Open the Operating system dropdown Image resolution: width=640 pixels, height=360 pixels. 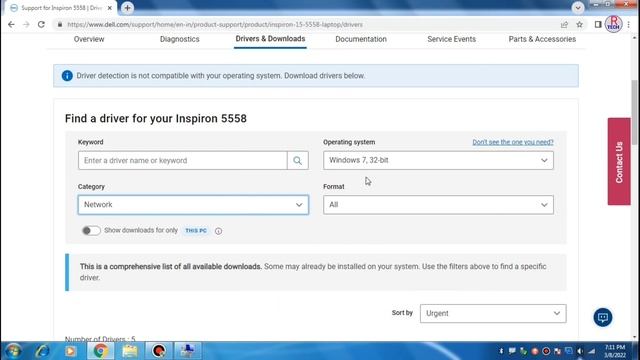click(x=438, y=160)
